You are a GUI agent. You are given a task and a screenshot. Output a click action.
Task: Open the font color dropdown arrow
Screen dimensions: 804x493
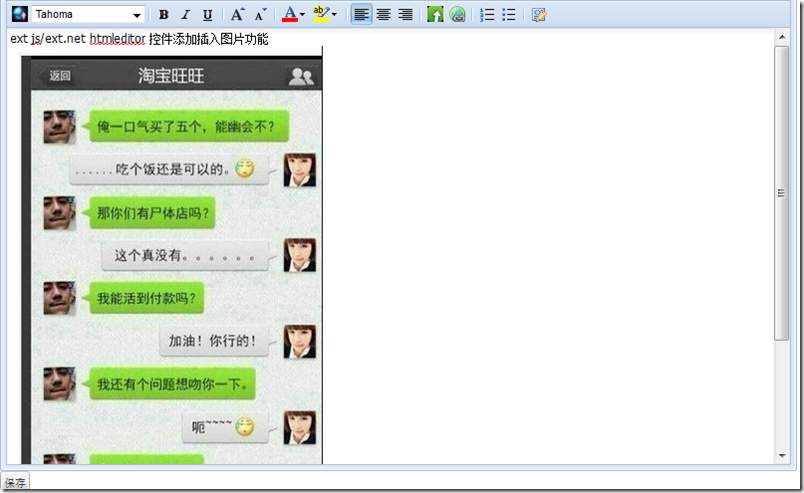click(303, 14)
